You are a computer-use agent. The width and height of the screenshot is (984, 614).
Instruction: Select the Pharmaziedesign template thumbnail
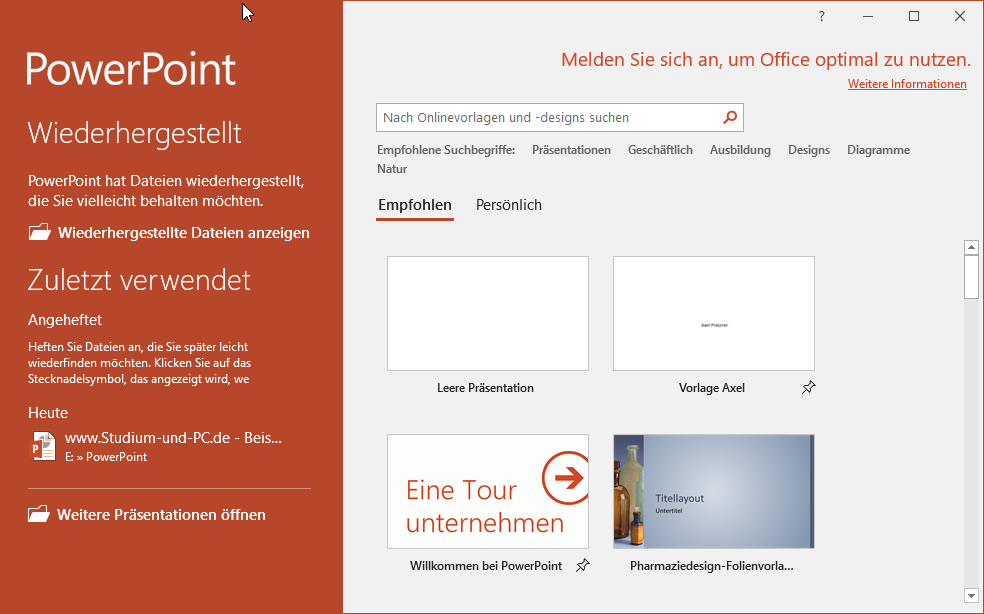(x=714, y=492)
